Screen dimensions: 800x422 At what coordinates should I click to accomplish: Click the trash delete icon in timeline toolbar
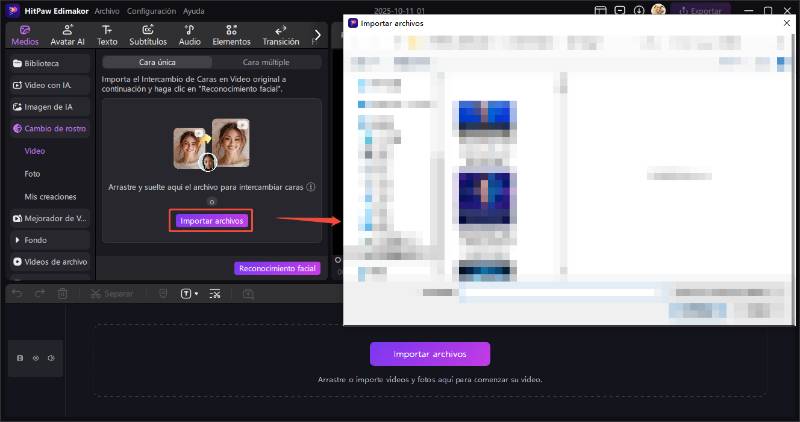[63, 294]
